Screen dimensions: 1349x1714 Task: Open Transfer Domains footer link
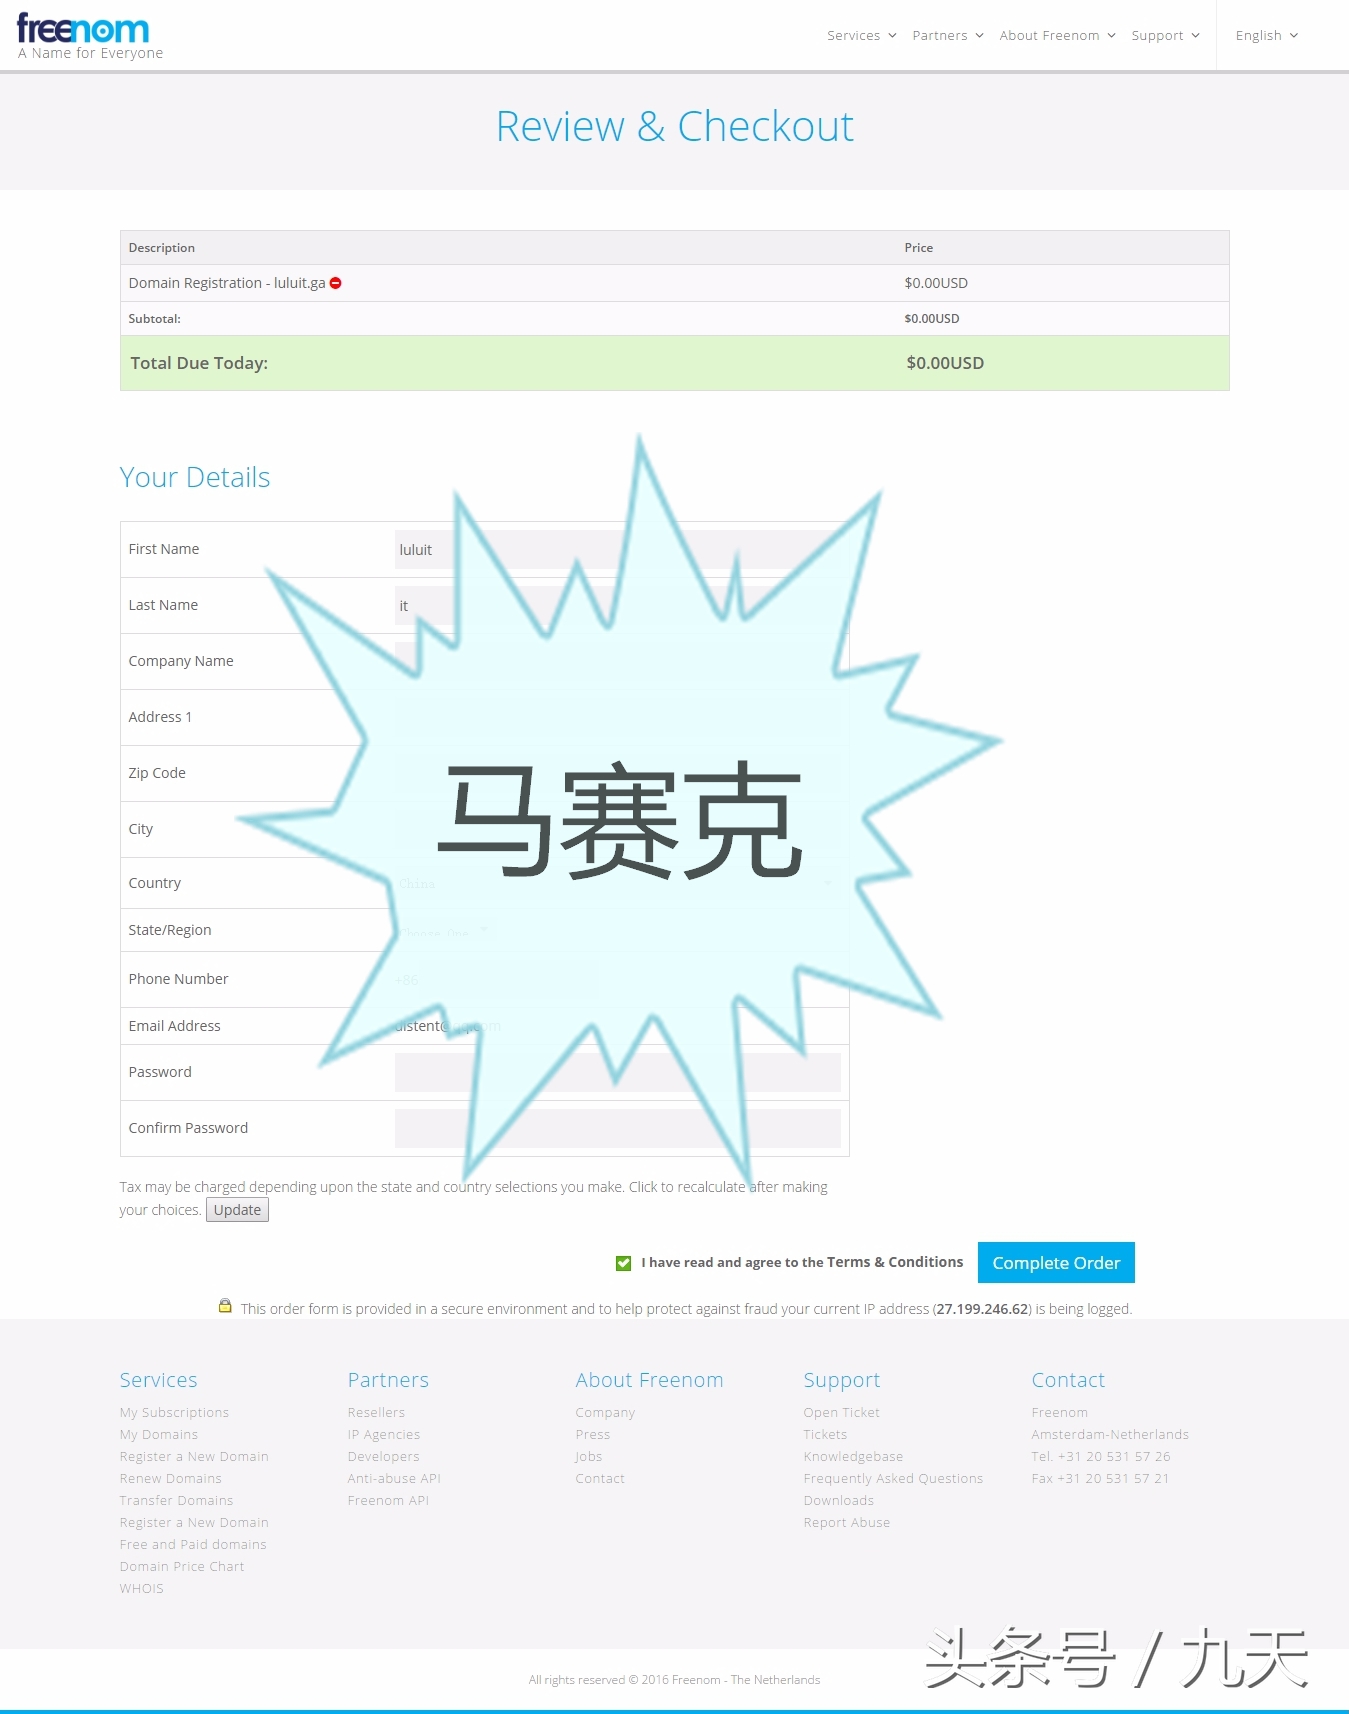click(176, 1500)
